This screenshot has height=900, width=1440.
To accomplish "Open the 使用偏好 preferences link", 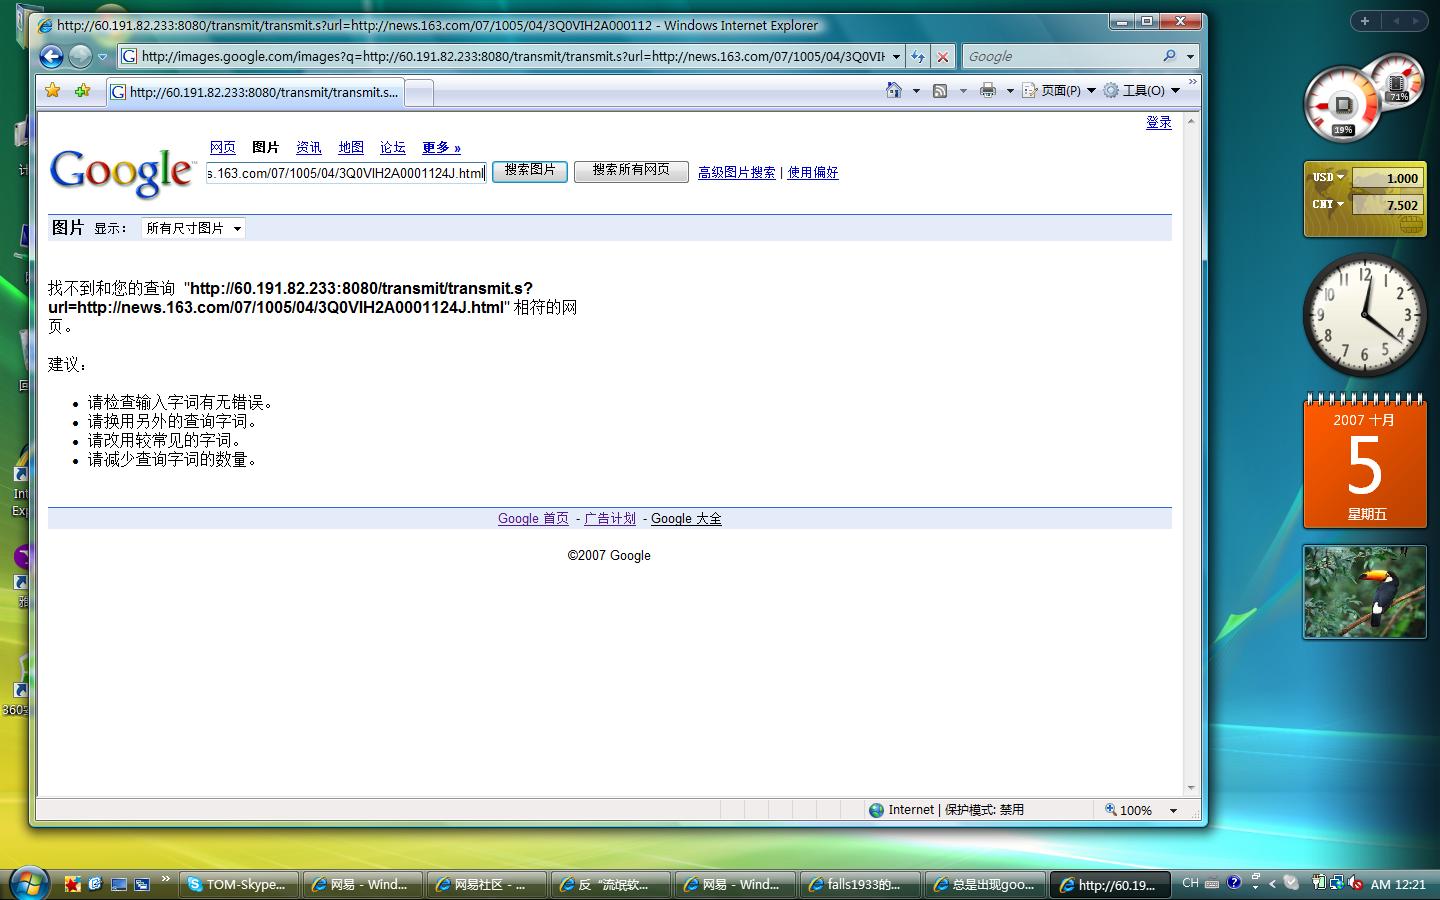I will click(813, 172).
